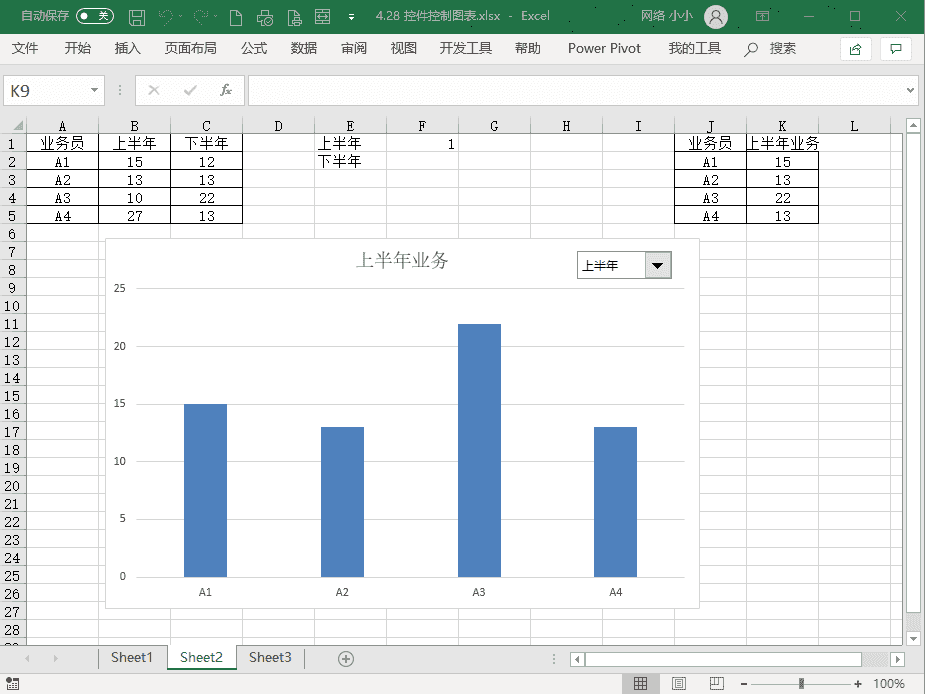Image resolution: width=926 pixels, height=694 pixels.
Task: Open the undo history dropdown arrow
Action: coord(180,17)
